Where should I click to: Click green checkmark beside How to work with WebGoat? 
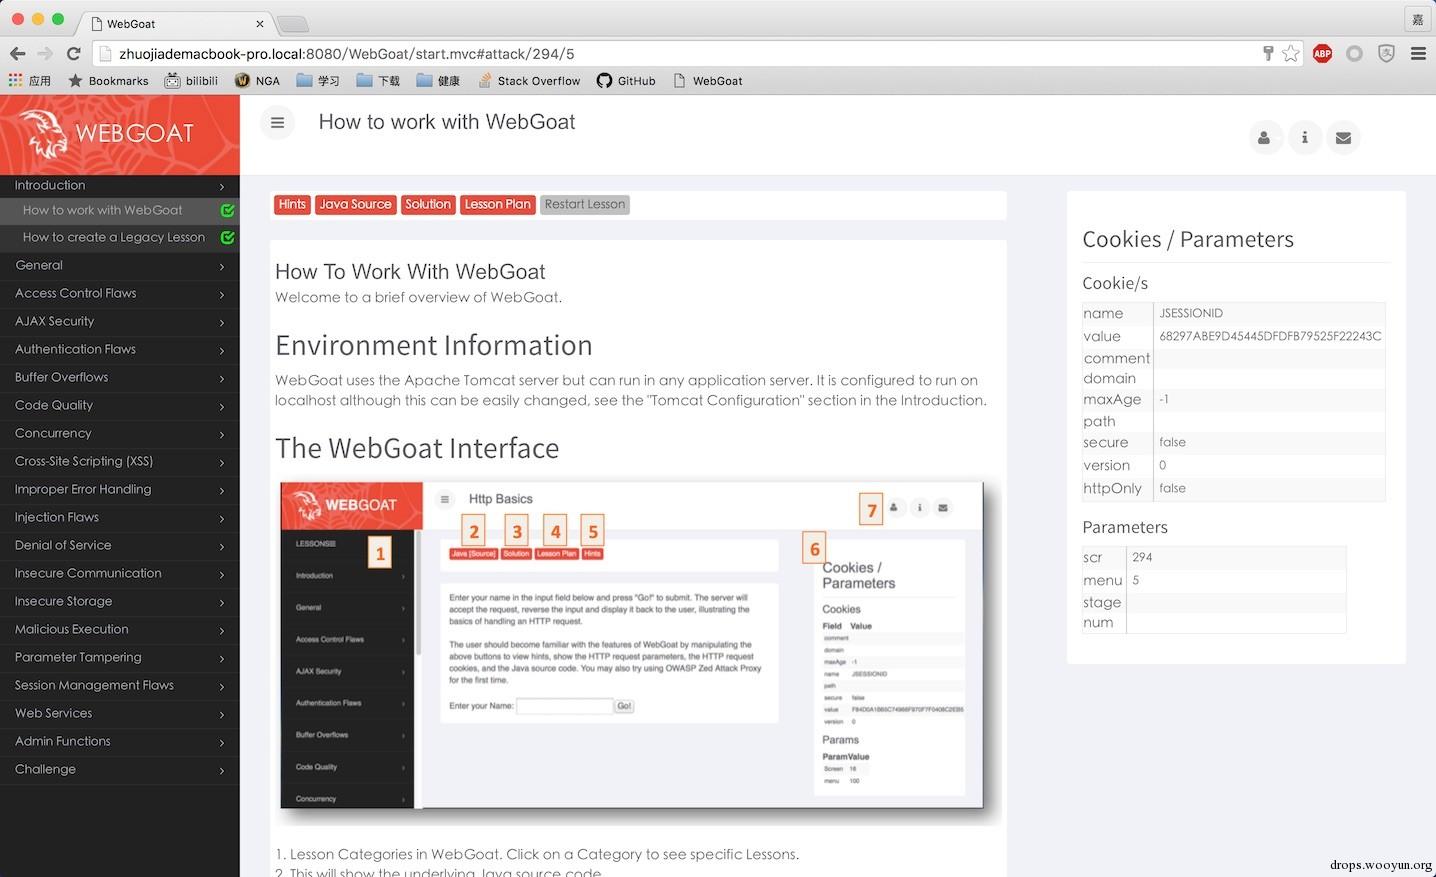tap(227, 211)
